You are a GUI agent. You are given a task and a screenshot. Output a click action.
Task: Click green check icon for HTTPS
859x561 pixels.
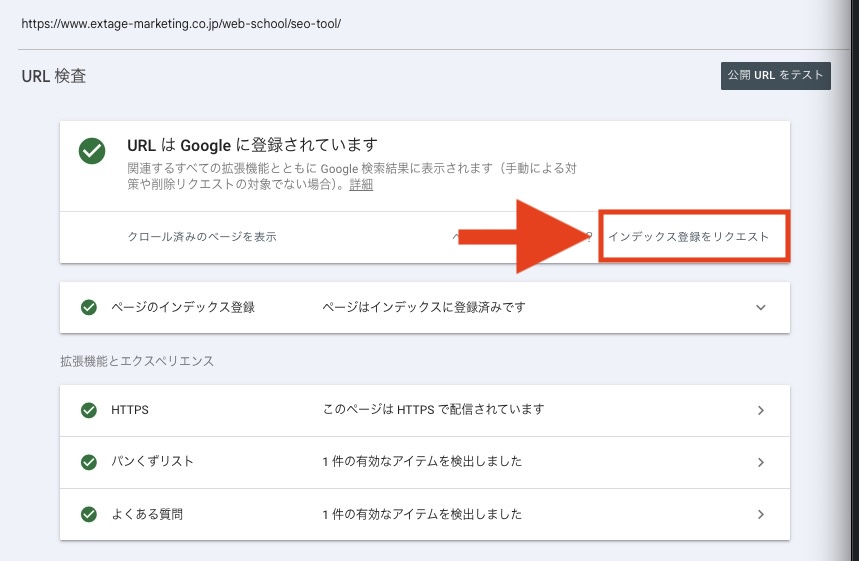point(89,410)
